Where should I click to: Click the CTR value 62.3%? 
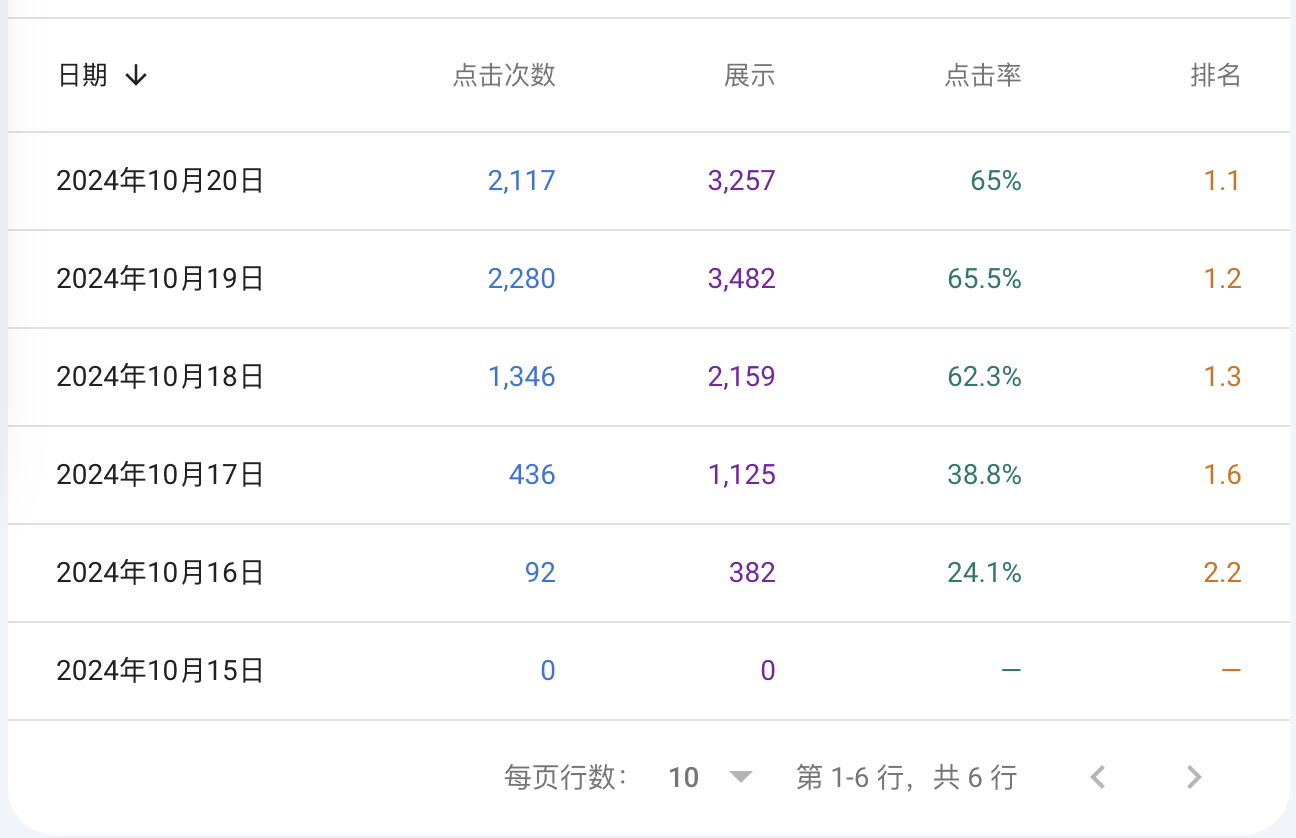pyautogui.click(x=985, y=377)
